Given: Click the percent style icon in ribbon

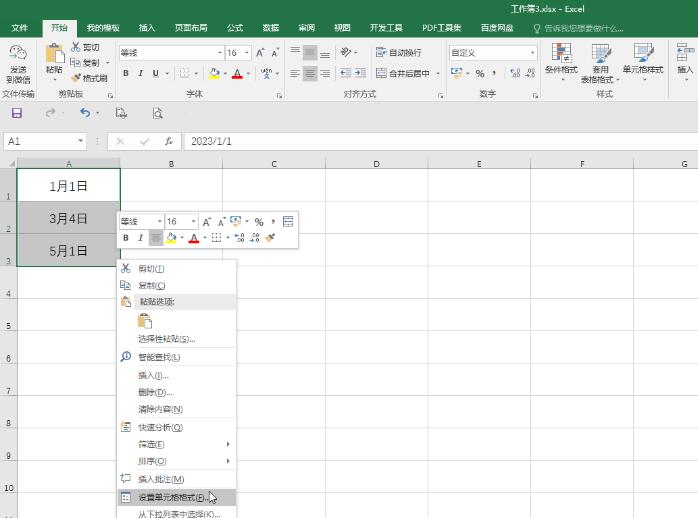Looking at the screenshot, I should pos(480,73).
